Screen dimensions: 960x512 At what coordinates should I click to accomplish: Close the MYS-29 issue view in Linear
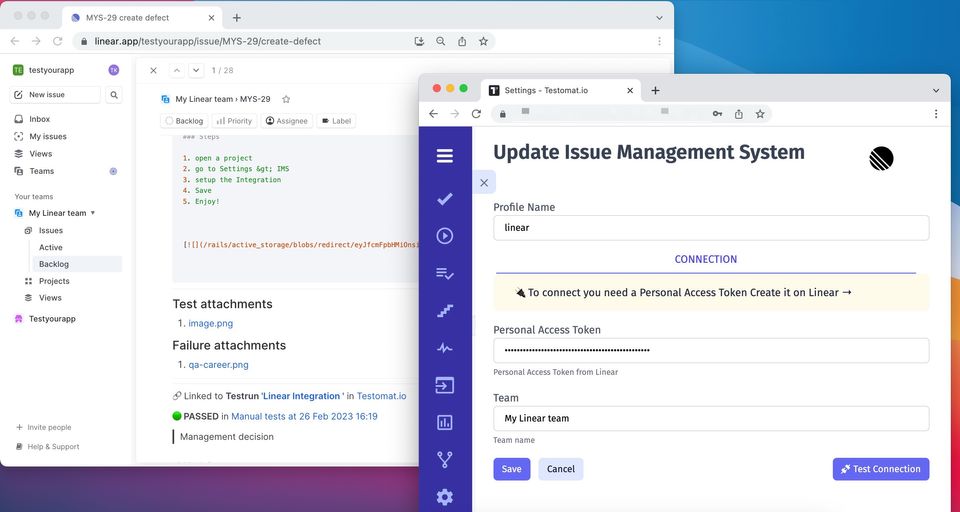point(154,70)
